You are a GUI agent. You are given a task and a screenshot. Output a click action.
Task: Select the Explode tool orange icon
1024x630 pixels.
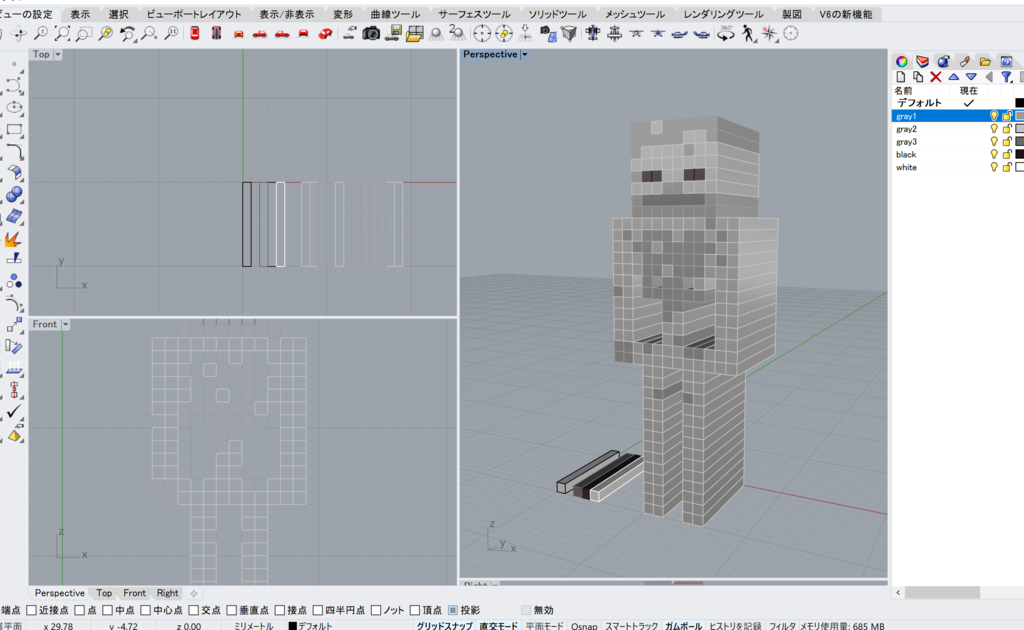(x=13, y=240)
